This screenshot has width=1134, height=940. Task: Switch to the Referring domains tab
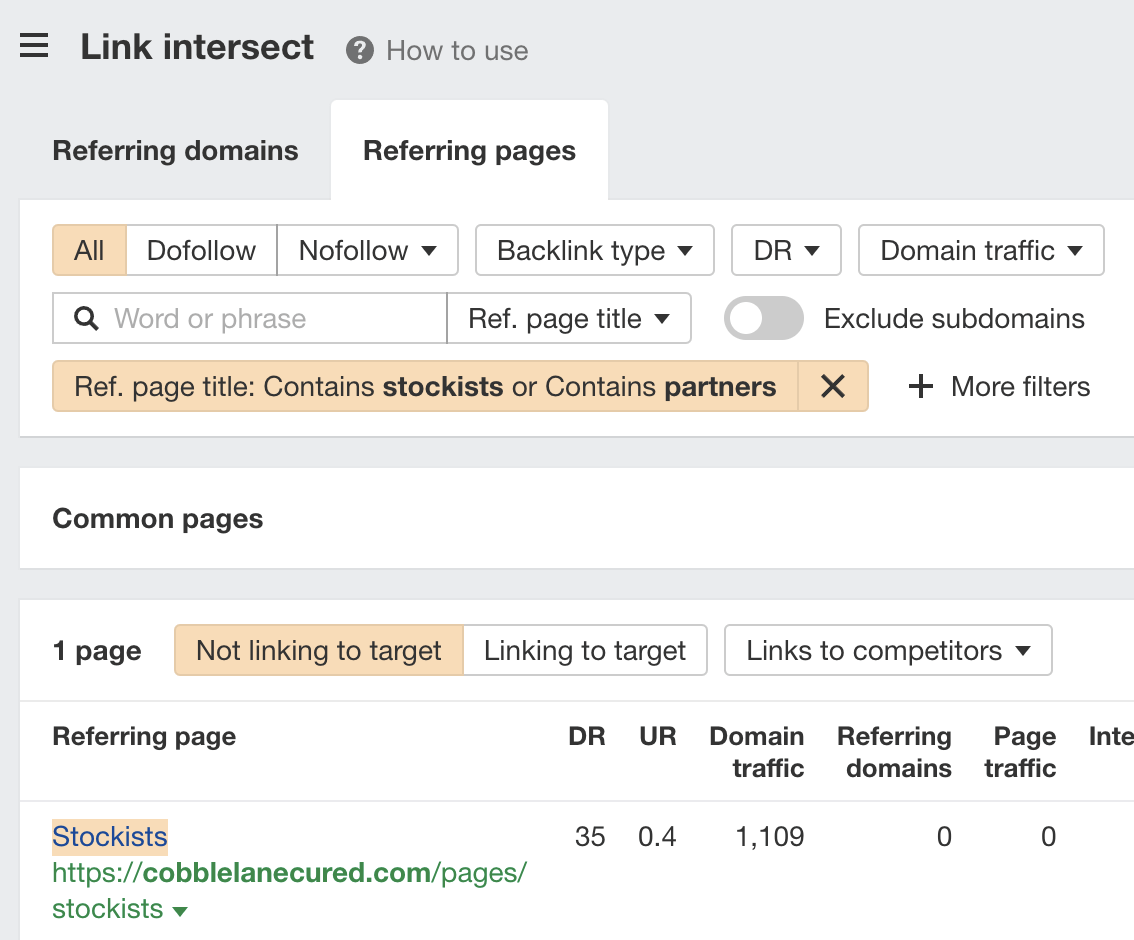click(175, 150)
